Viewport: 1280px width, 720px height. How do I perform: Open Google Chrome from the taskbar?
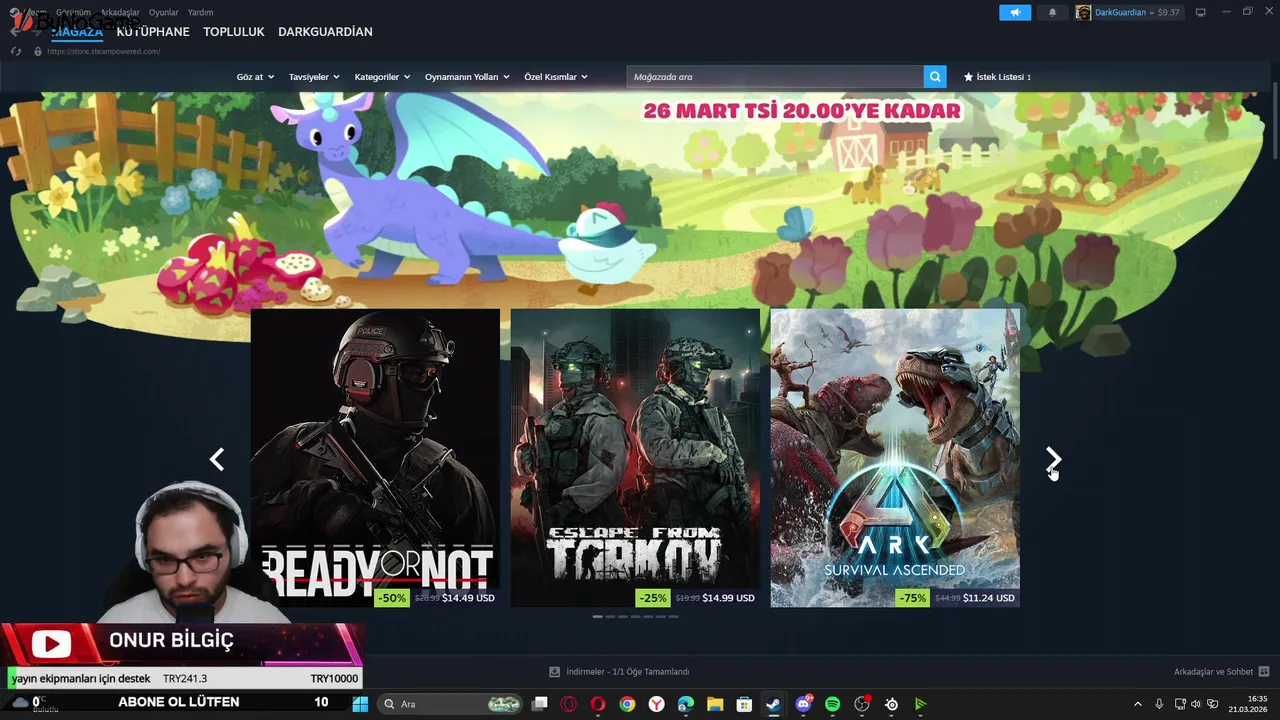[x=627, y=704]
